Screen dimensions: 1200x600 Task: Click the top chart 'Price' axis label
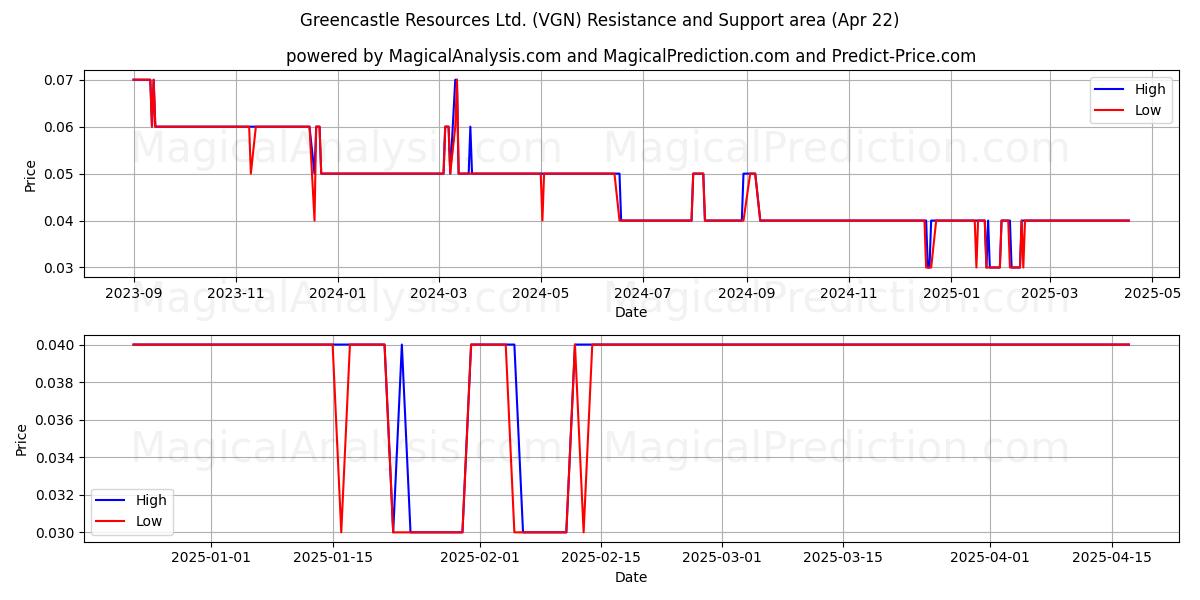pyautogui.click(x=30, y=175)
